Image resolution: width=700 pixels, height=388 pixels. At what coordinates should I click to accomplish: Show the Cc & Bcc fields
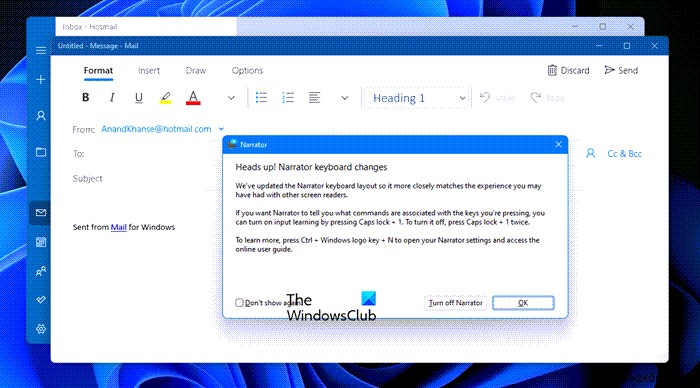pos(624,154)
